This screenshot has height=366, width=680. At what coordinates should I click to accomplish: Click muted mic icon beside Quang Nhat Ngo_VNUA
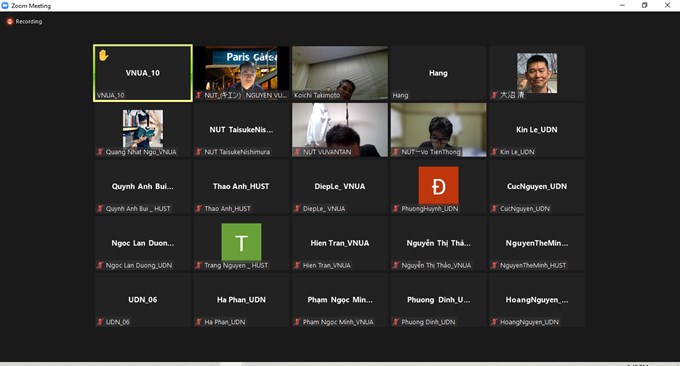pyautogui.click(x=100, y=152)
